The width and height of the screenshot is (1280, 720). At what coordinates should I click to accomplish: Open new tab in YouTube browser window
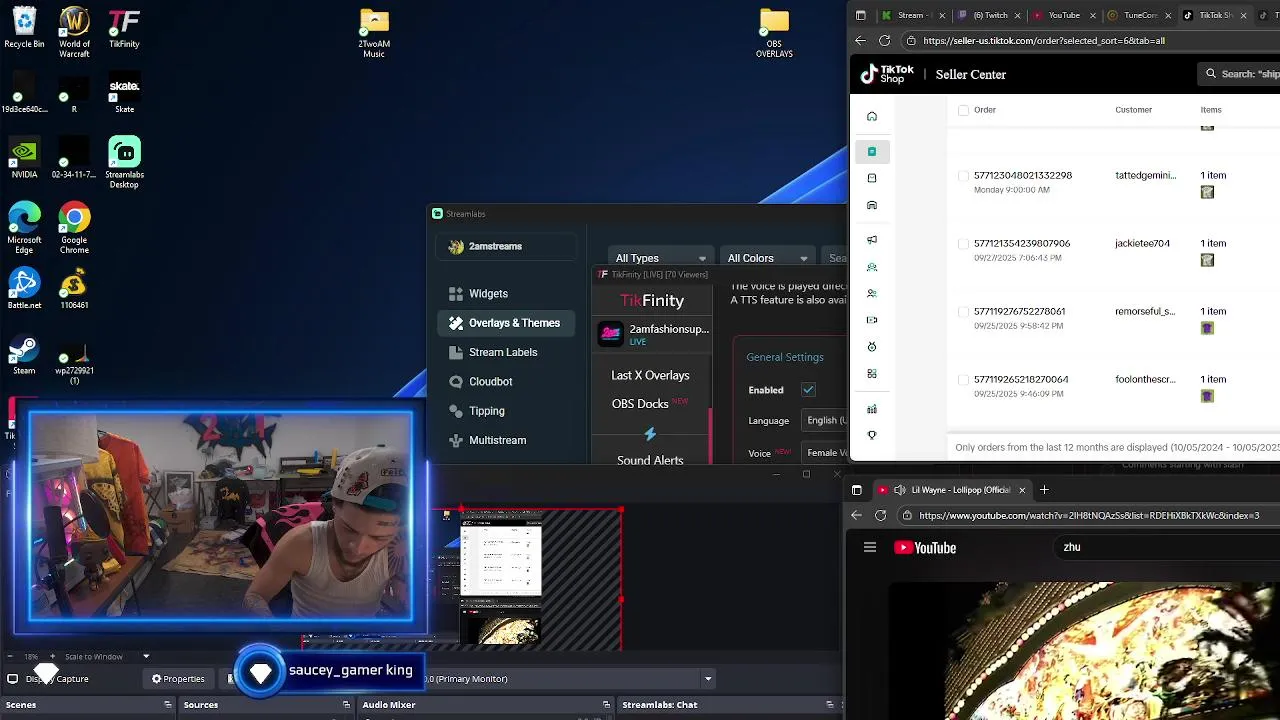tap(1044, 490)
